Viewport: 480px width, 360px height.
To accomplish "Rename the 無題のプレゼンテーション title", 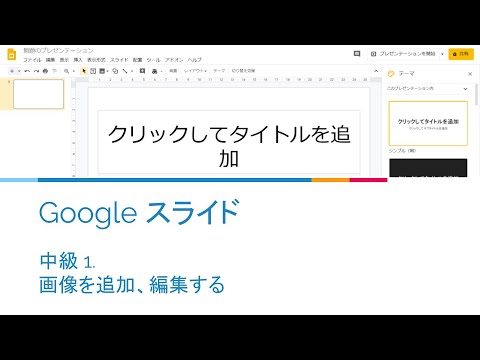I will 58,51.
